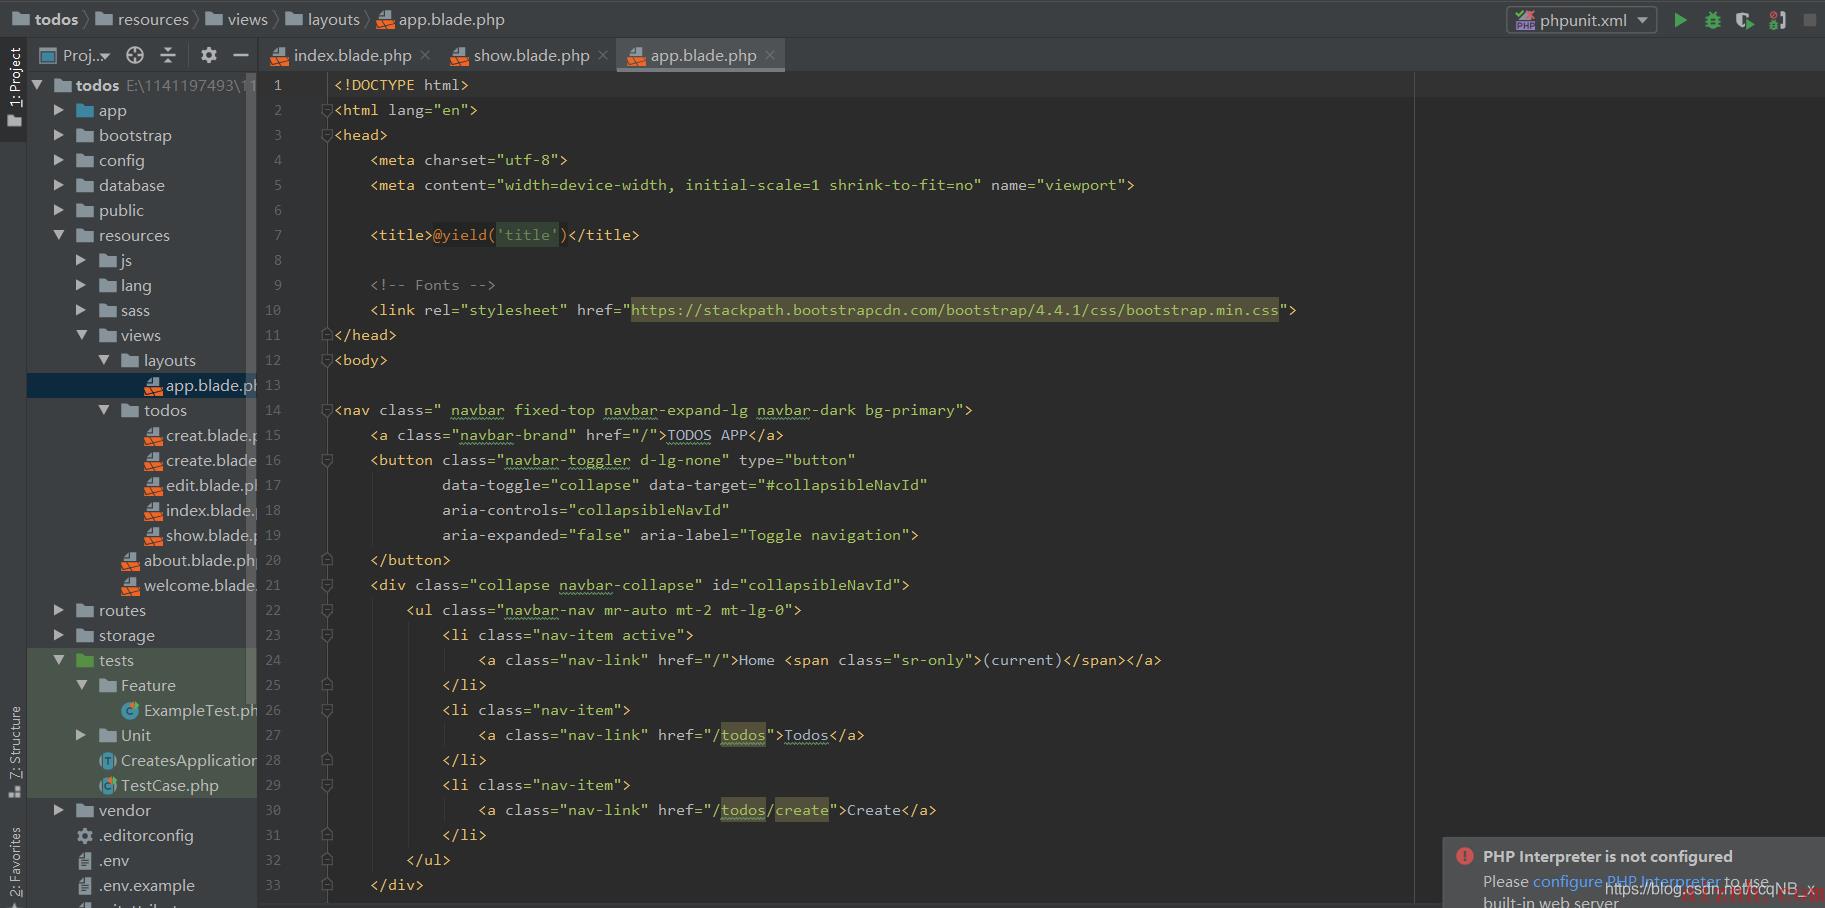Screen dimensions: 1825x908
Task: Click the grayed-out stop square icon
Action: (x=1810, y=20)
